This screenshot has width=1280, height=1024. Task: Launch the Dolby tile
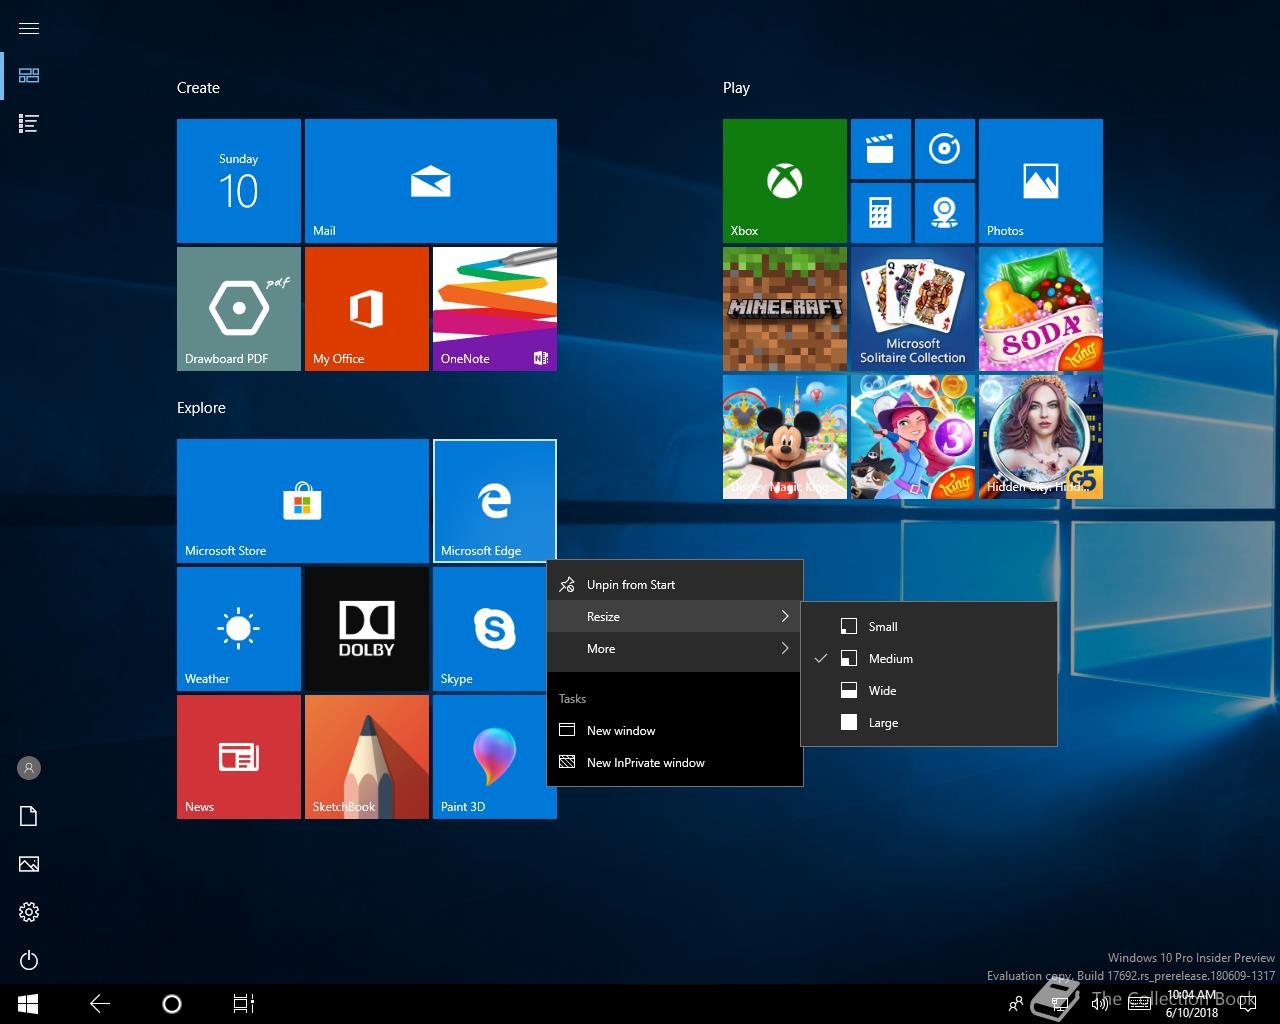tap(367, 629)
